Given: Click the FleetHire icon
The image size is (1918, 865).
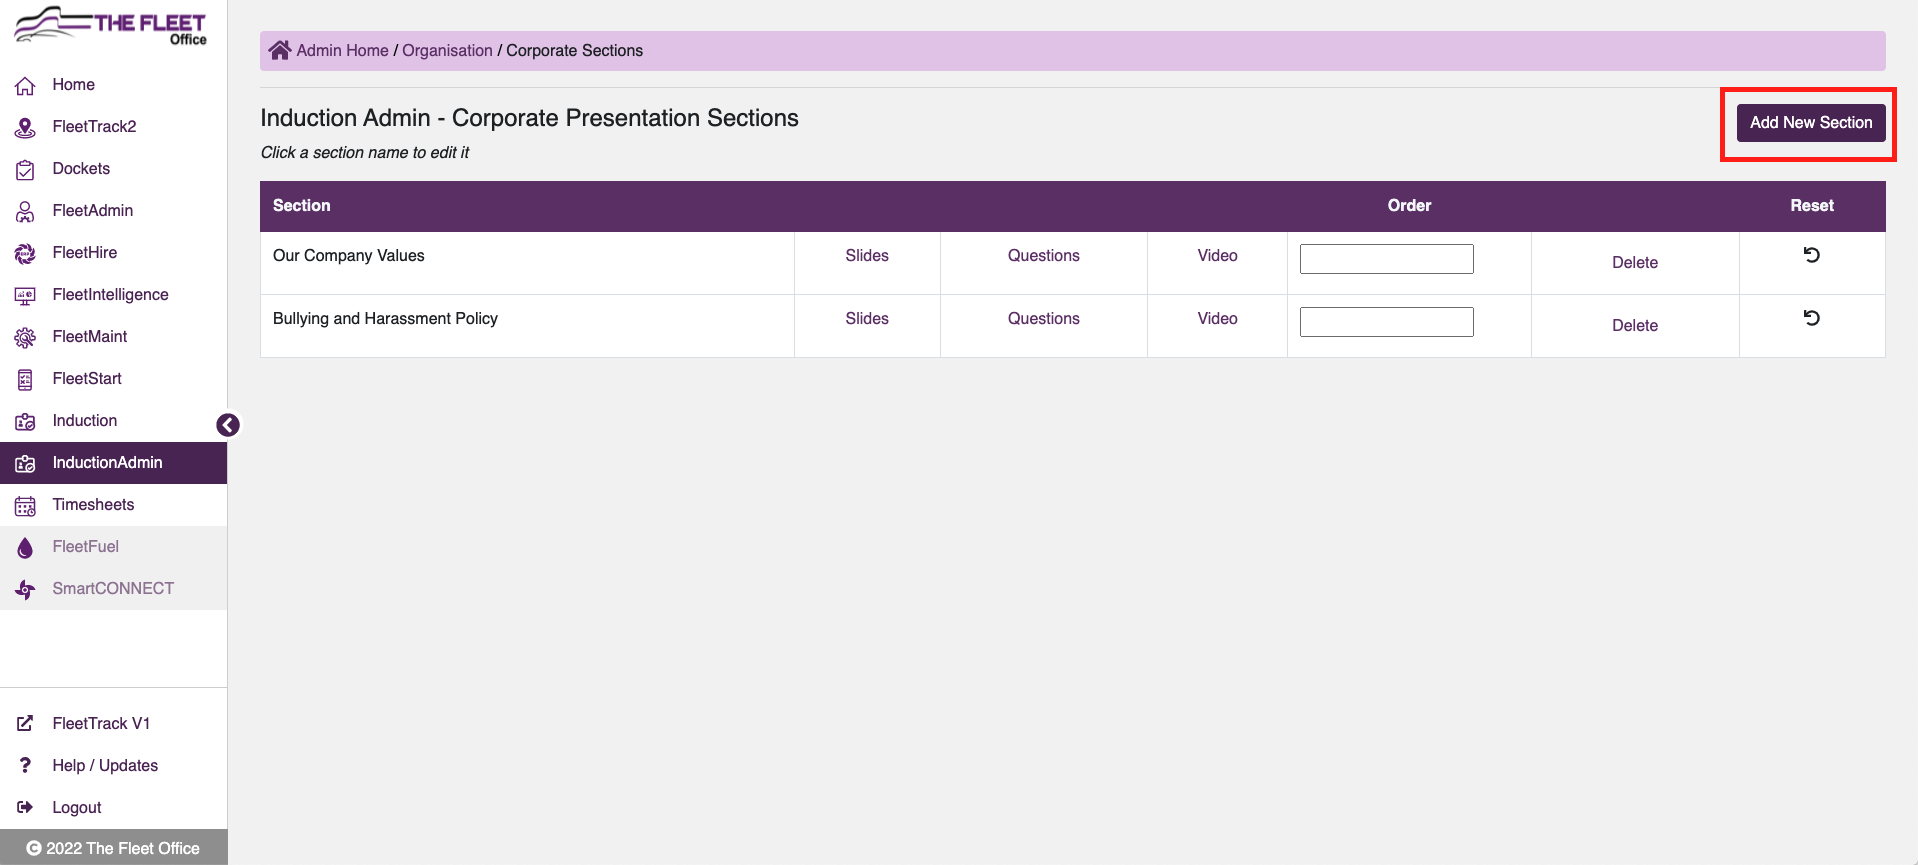Looking at the screenshot, I should [25, 254].
